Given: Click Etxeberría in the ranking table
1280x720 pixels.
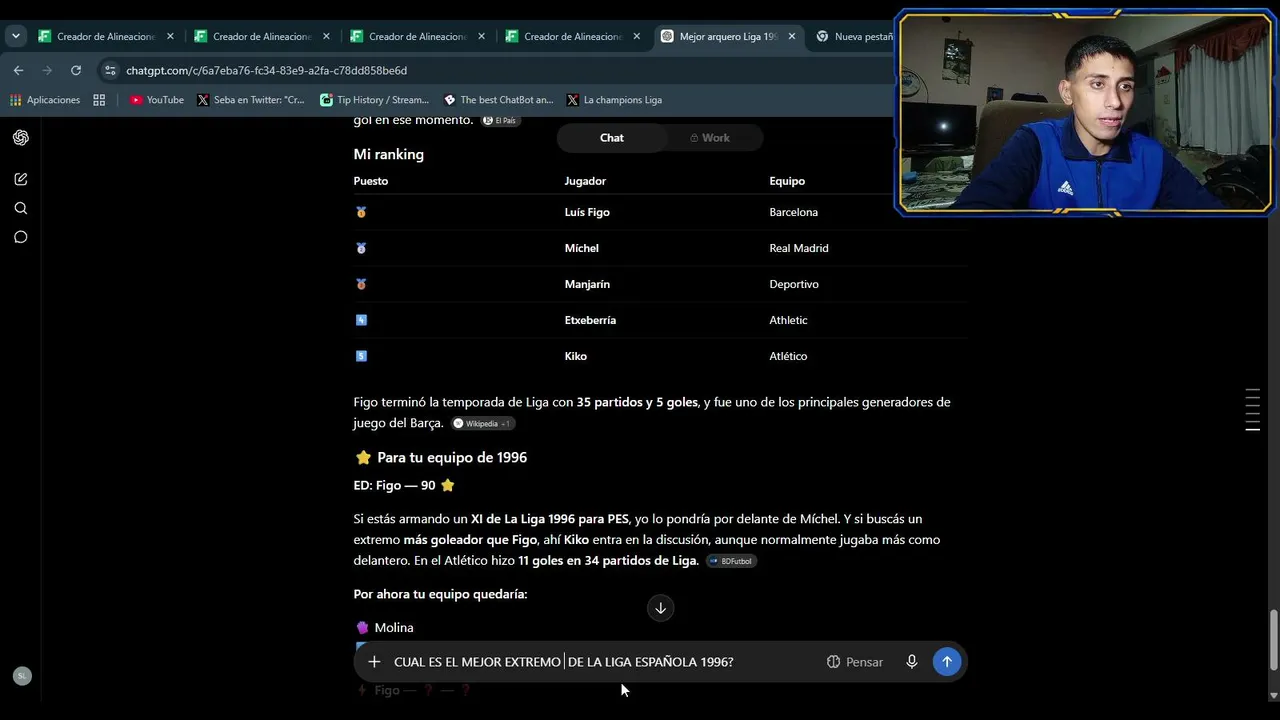Looking at the screenshot, I should click(590, 320).
